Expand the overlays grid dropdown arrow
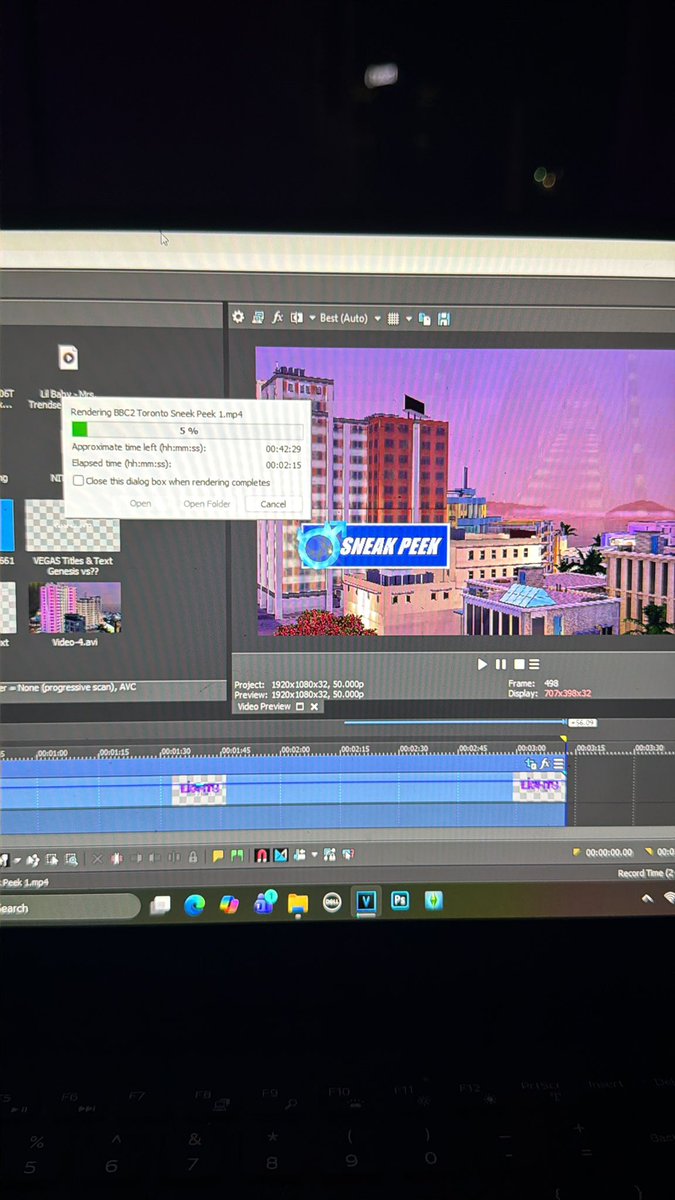Image resolution: width=675 pixels, height=1200 pixels. tap(408, 319)
